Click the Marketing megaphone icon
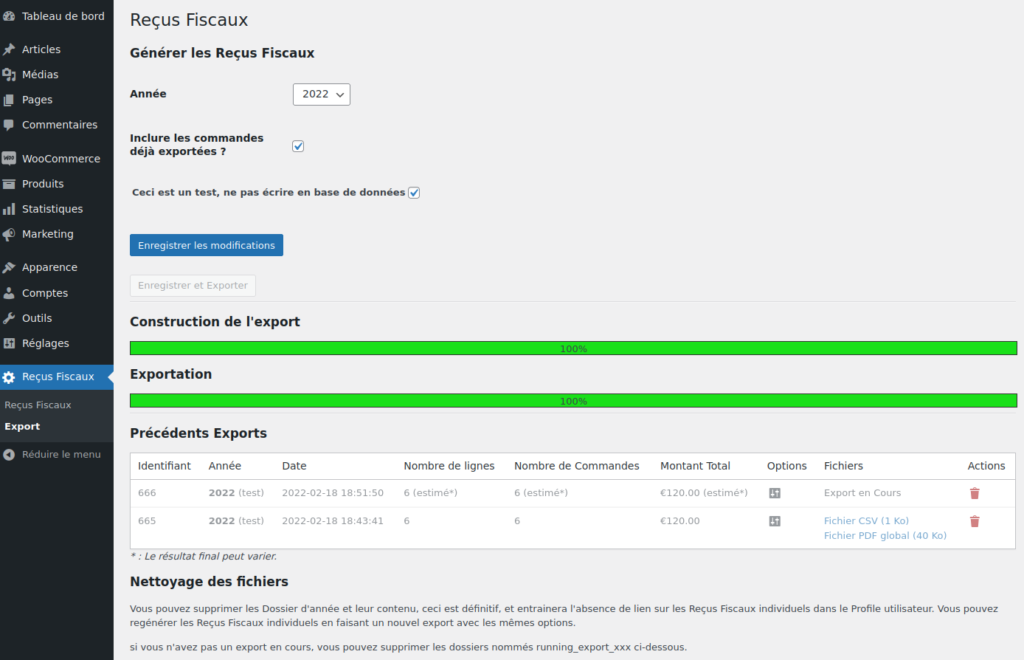 9,234
